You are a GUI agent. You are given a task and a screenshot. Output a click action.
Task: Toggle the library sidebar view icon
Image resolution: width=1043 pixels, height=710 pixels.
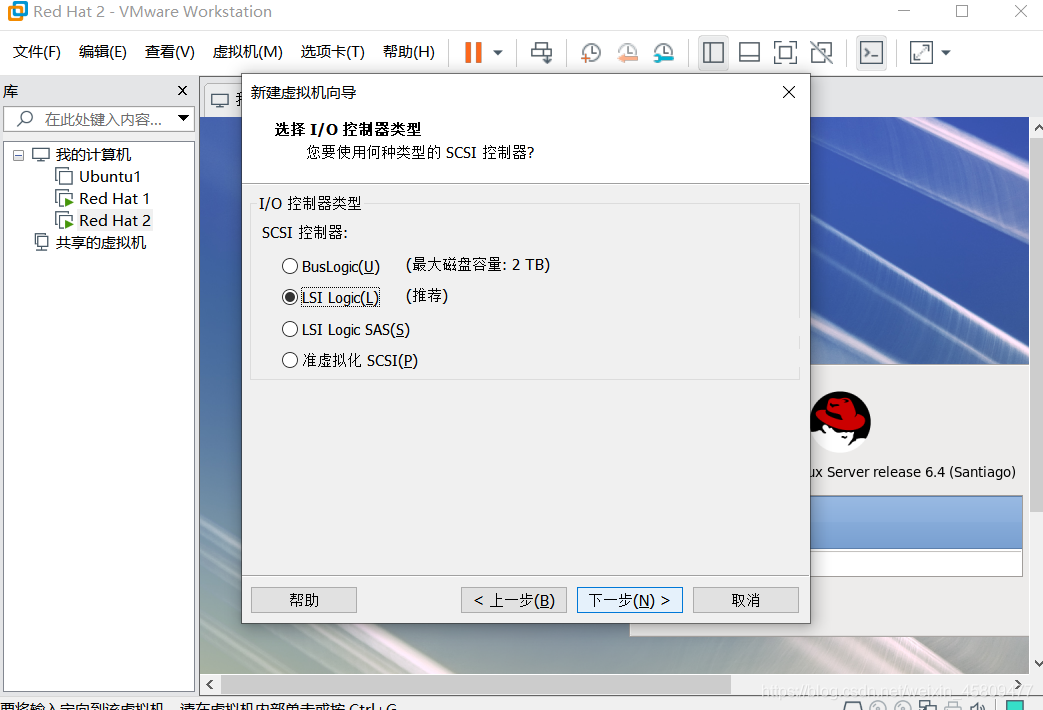713,53
